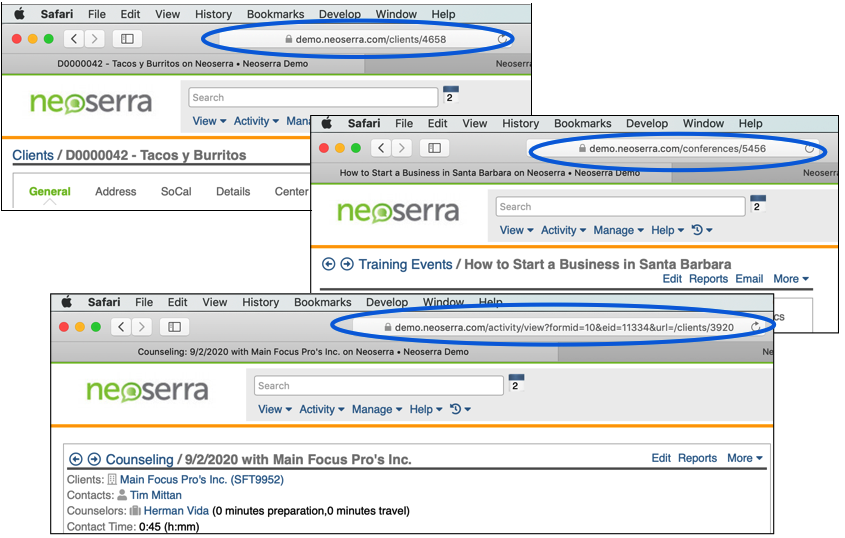
Task: Click Safari sidebar button in the Tacos y Burritos window
Action: click(127, 39)
